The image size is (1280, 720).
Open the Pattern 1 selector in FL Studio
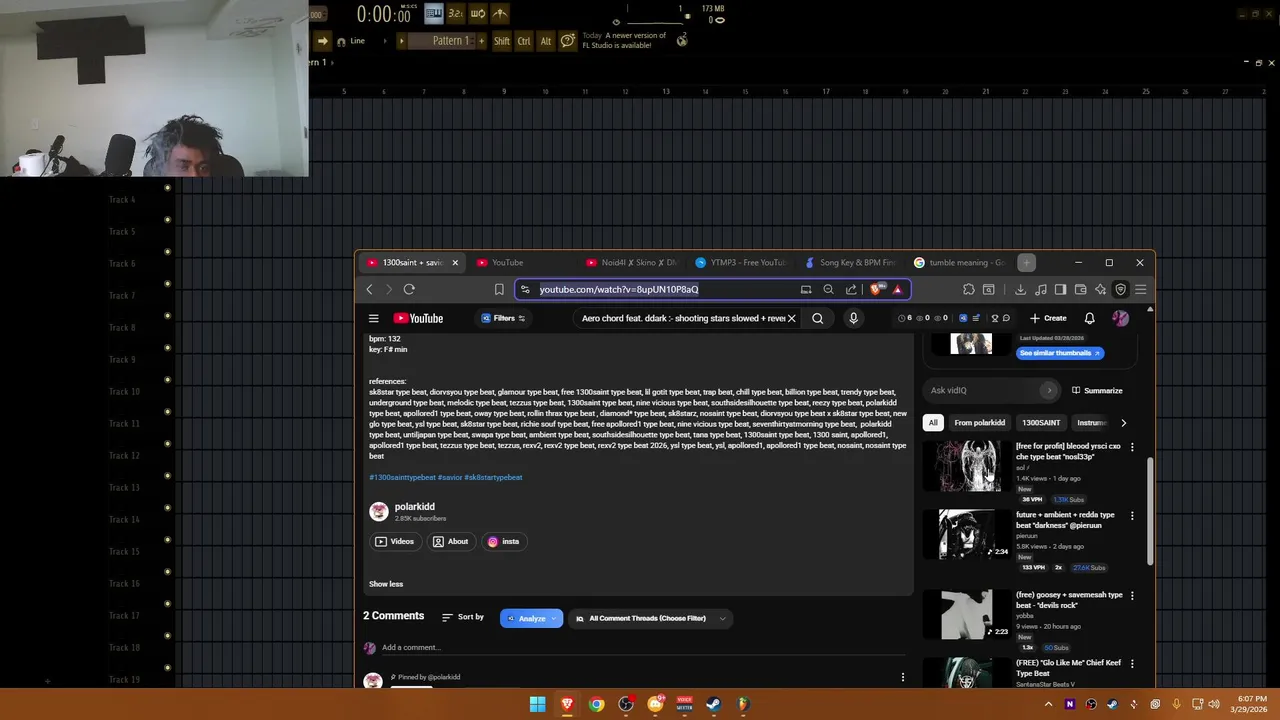pos(450,41)
